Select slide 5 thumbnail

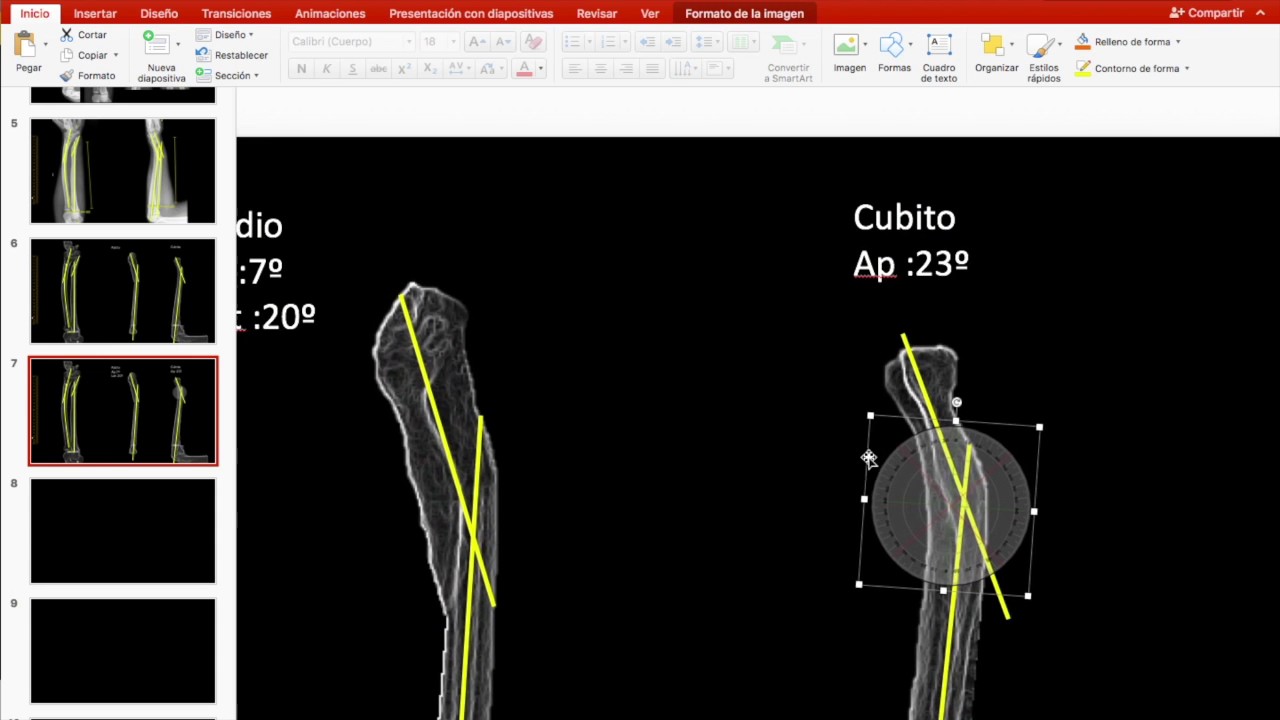tap(123, 171)
